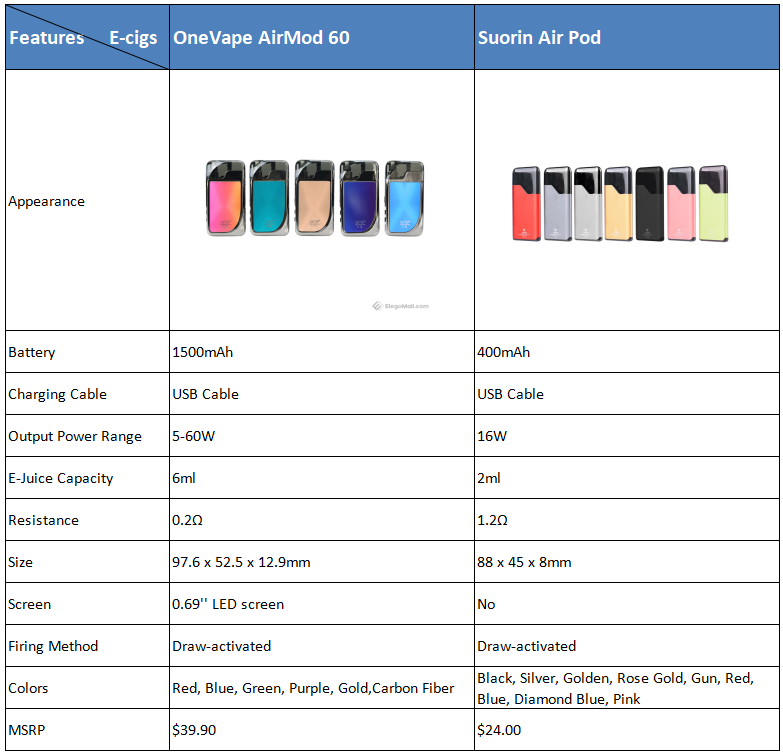The image size is (783, 756).
Task: Click the E-Juice Capacity label
Action: (x=60, y=478)
